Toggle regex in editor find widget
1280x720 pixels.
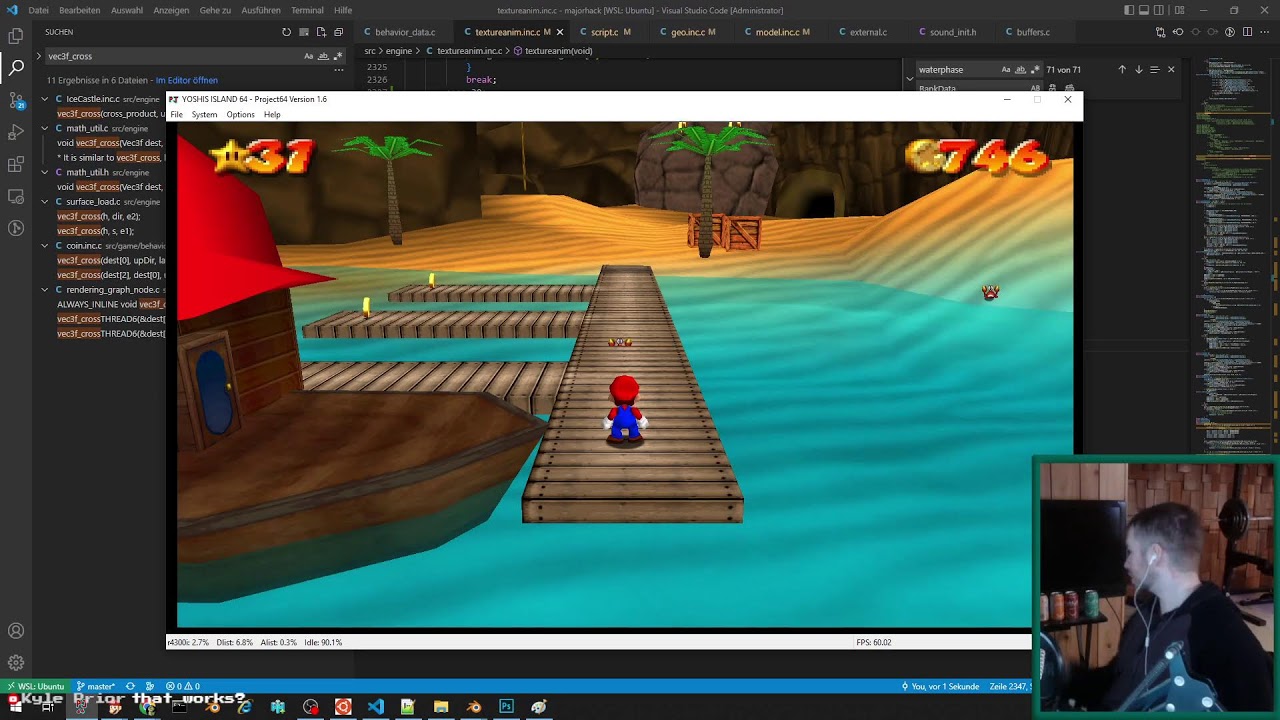[1036, 70]
